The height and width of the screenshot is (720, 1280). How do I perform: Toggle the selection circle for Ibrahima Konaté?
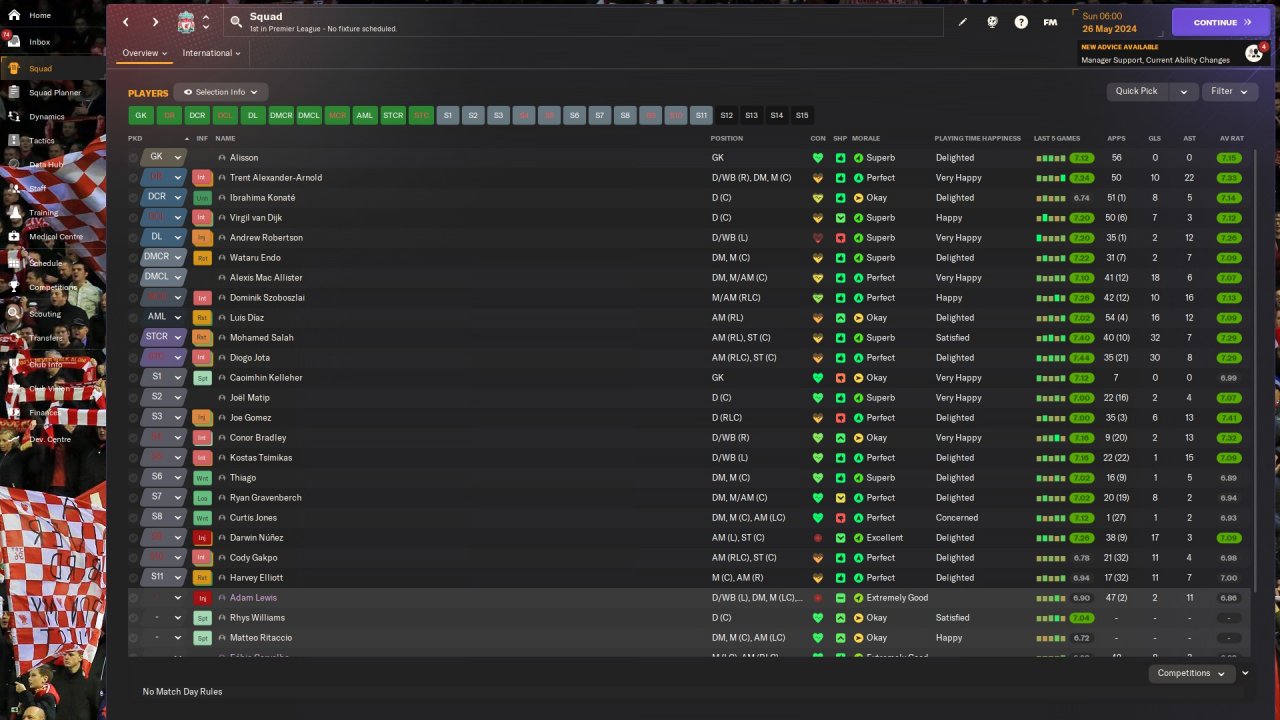pos(133,198)
